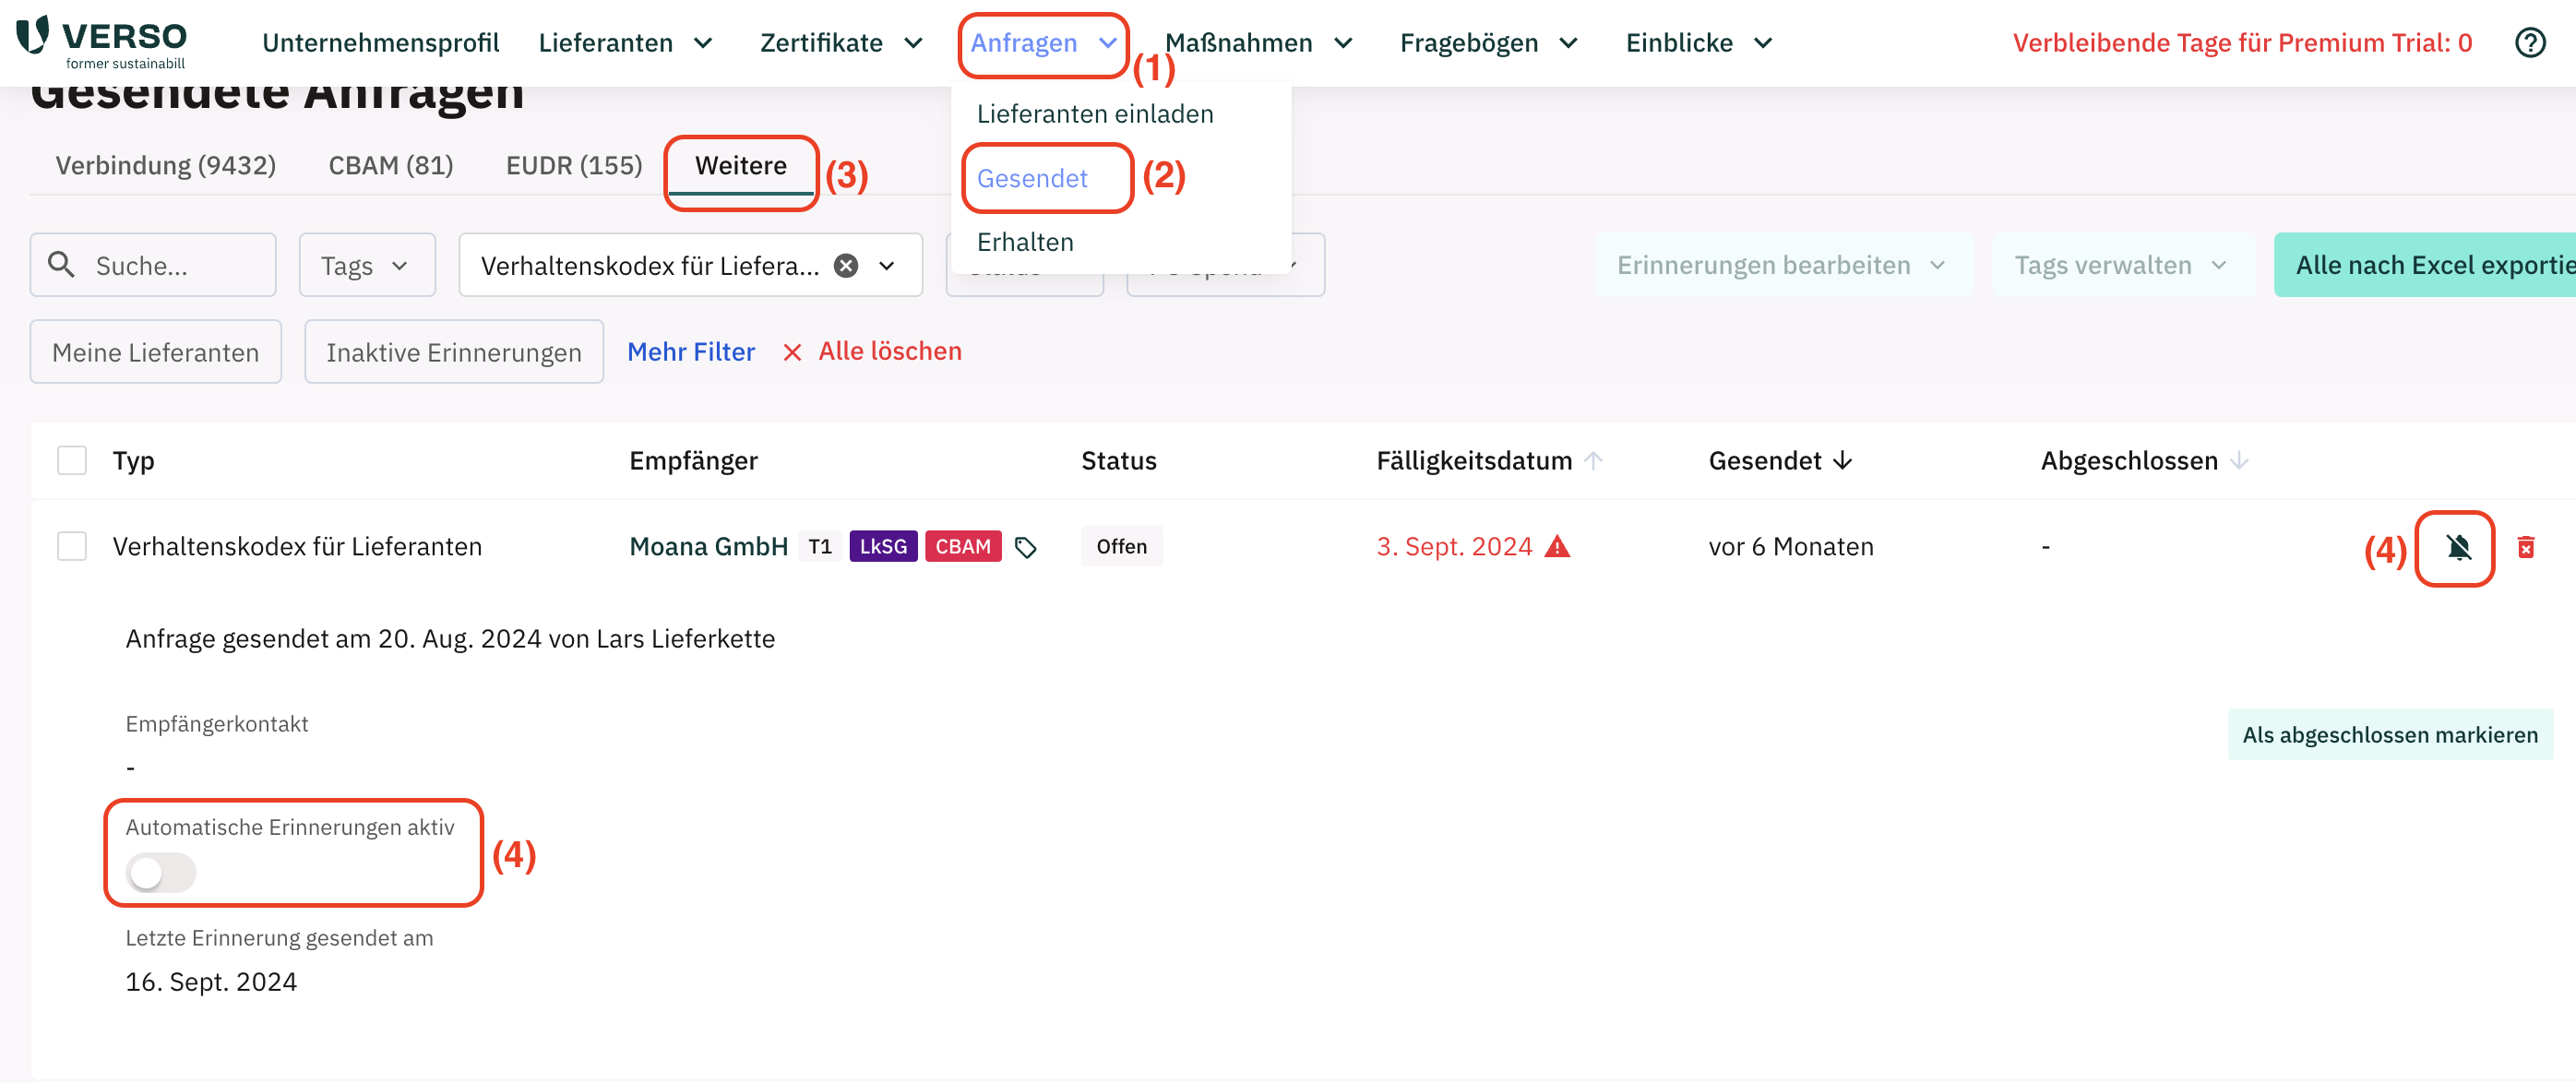Select Erhalten from Anfragen menu
Image resolution: width=2576 pixels, height=1083 pixels.
click(1024, 242)
